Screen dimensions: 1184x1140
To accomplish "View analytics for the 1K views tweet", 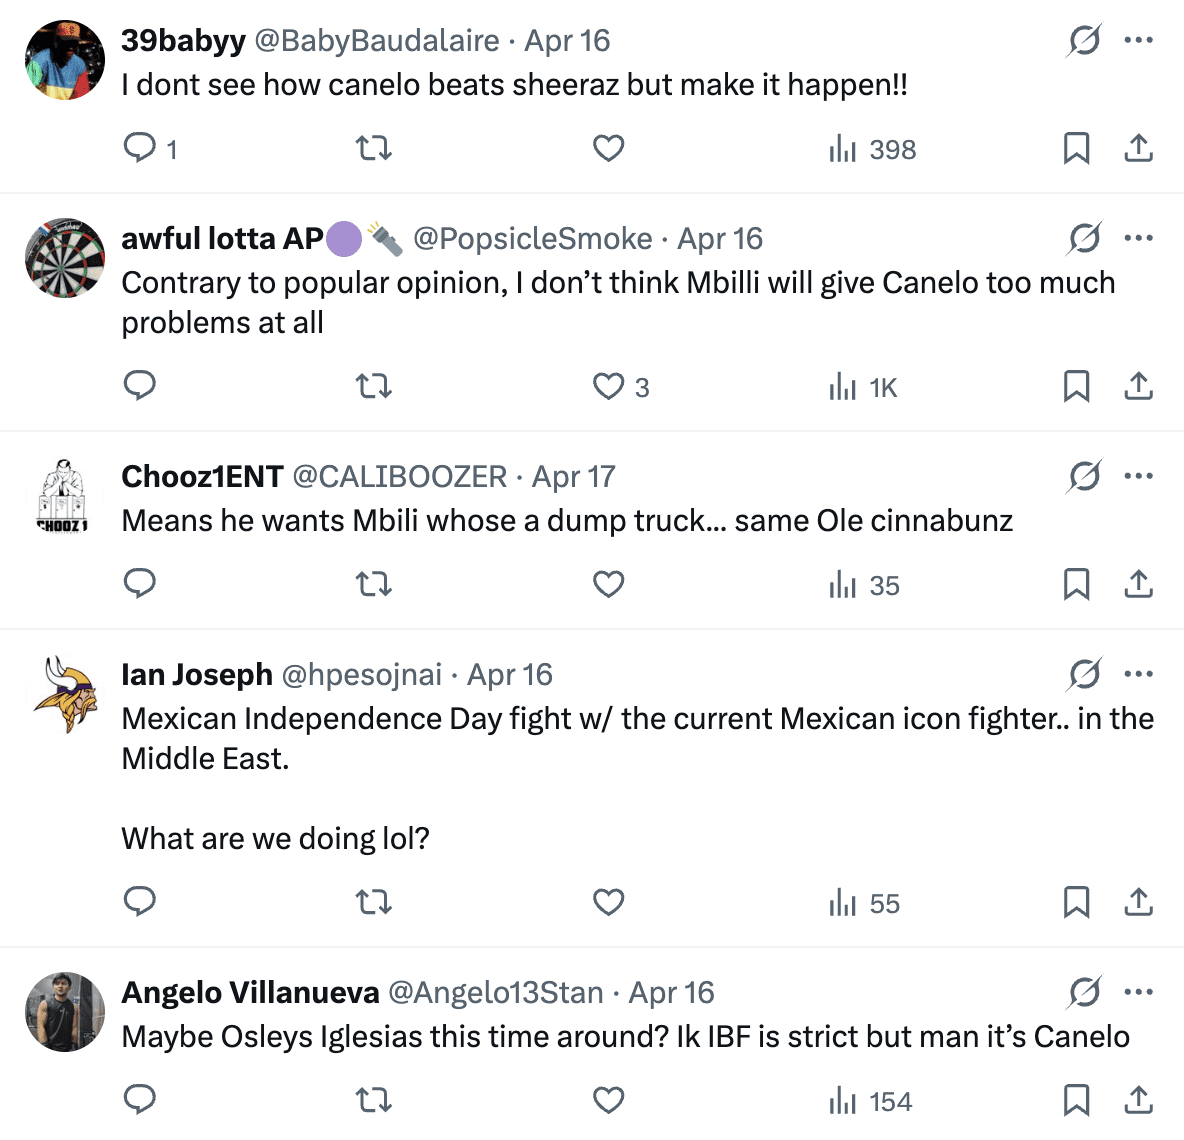I will pyautogui.click(x=864, y=387).
